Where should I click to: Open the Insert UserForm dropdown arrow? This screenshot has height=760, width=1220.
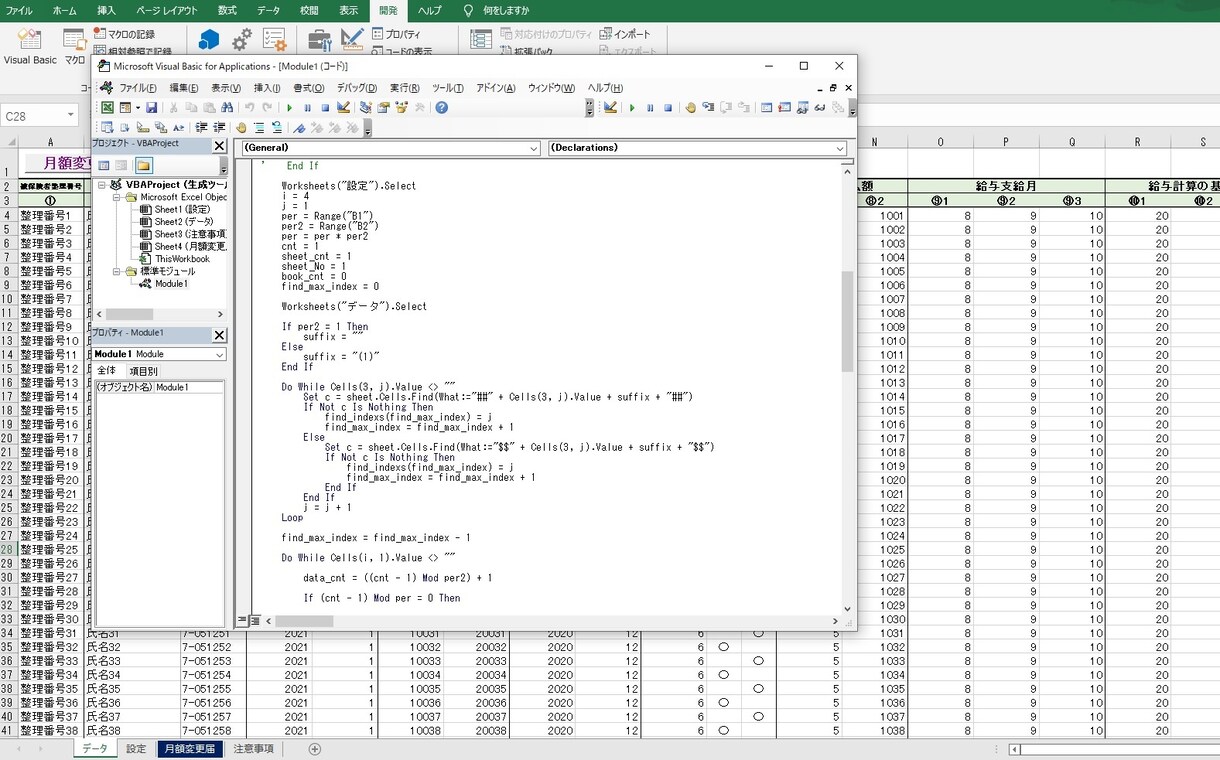pos(138,108)
